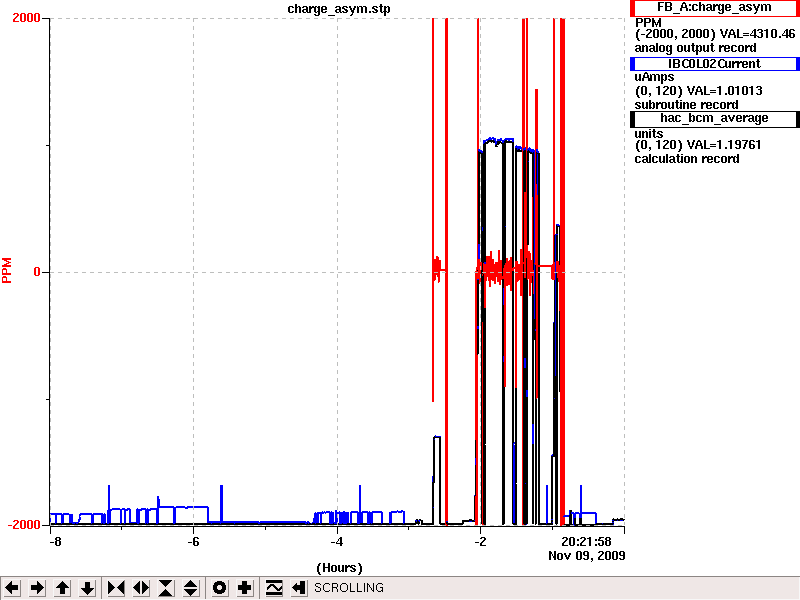
Task: Click the charge_asym.stp plot title
Action: [x=339, y=9]
